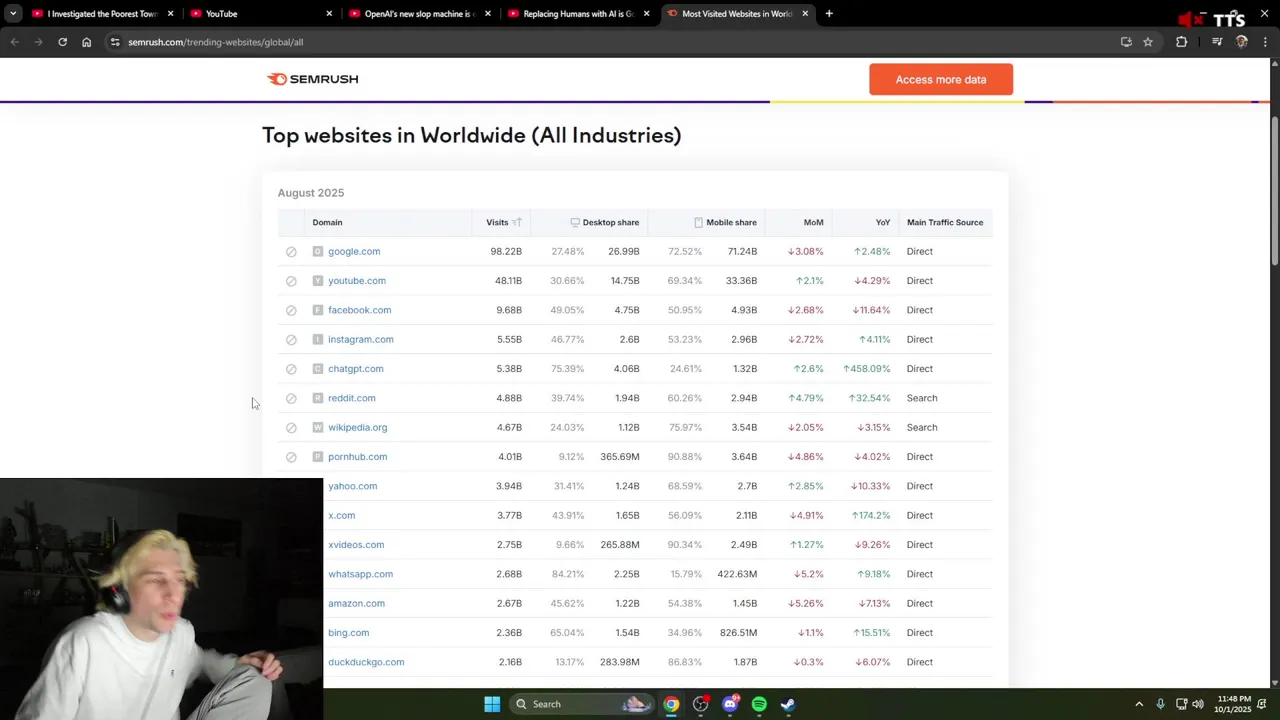
Task: Click the Main Traffic Source header
Action: tap(945, 222)
